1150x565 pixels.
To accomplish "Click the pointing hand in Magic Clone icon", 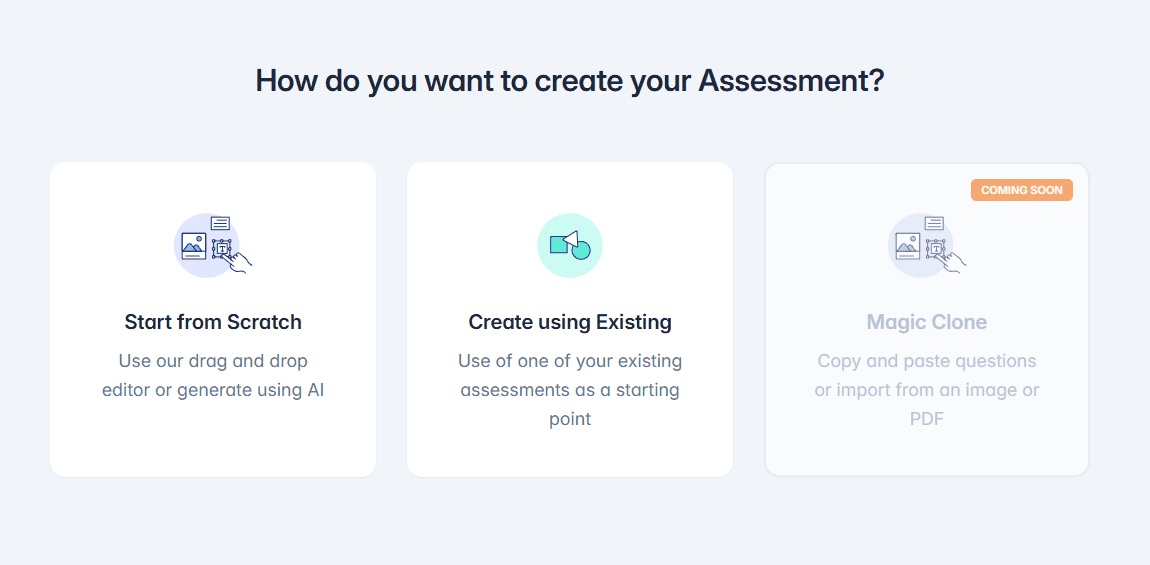I will point(953,261).
